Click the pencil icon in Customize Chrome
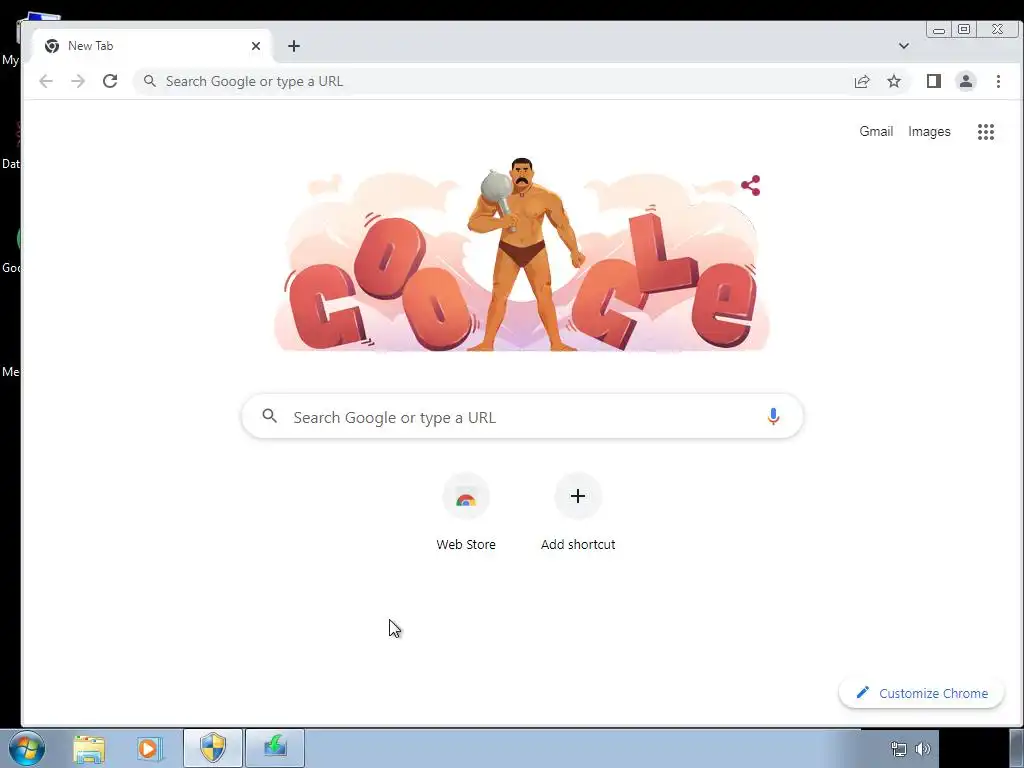 click(x=863, y=692)
